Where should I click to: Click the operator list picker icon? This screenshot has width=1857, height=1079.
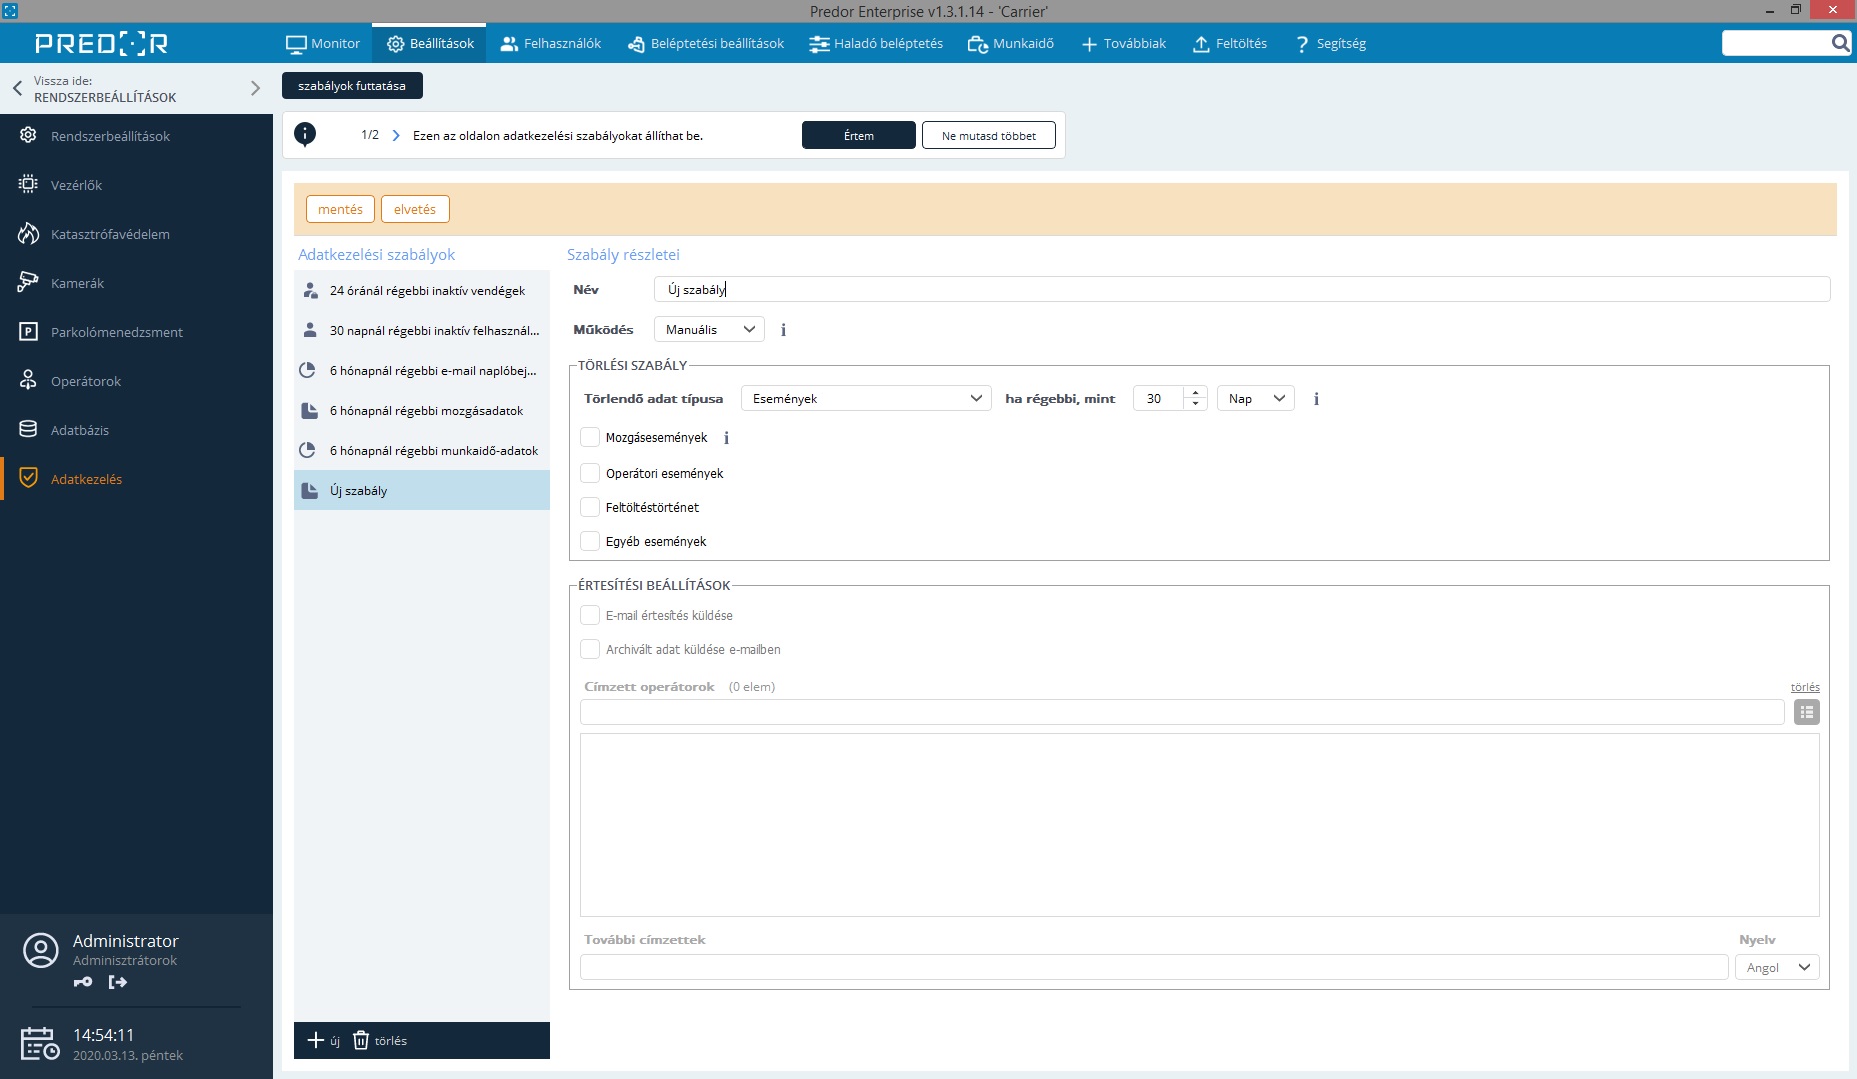[x=1806, y=712]
